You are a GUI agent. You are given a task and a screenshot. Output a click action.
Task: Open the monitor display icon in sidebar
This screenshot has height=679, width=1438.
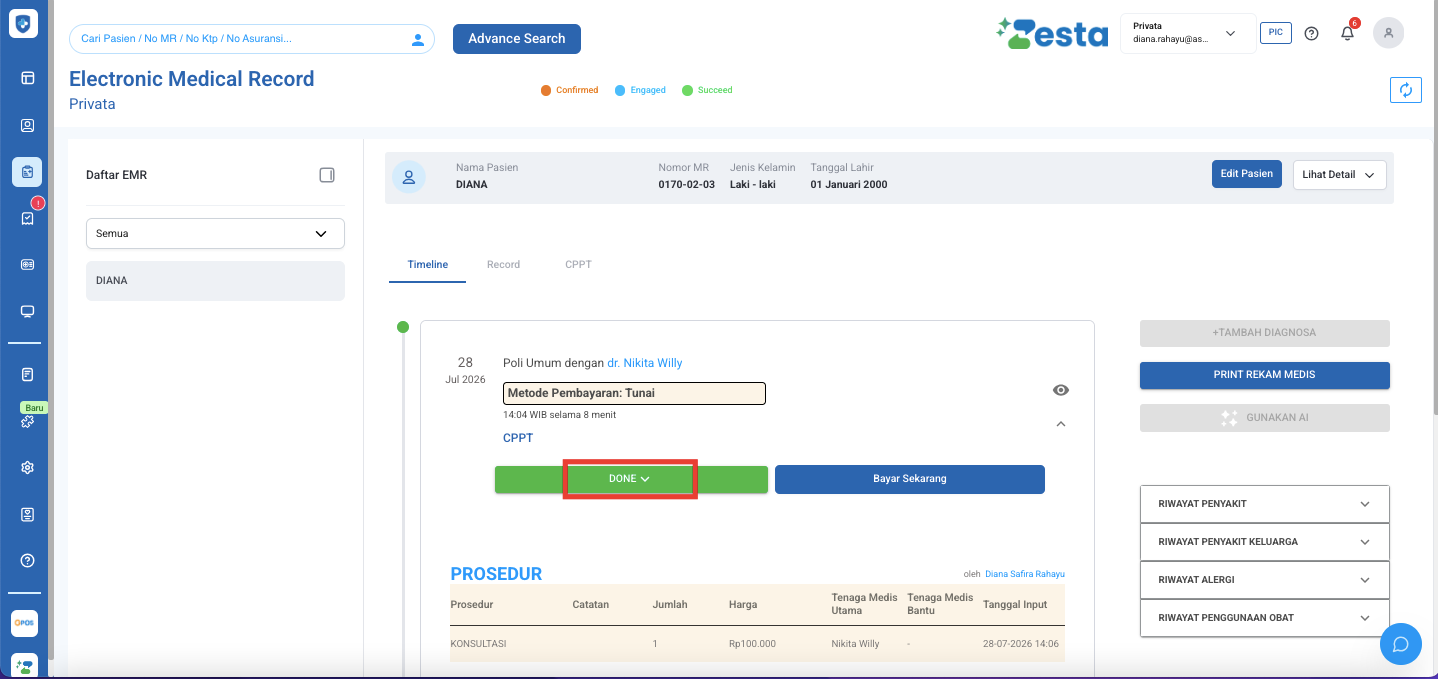click(27, 311)
